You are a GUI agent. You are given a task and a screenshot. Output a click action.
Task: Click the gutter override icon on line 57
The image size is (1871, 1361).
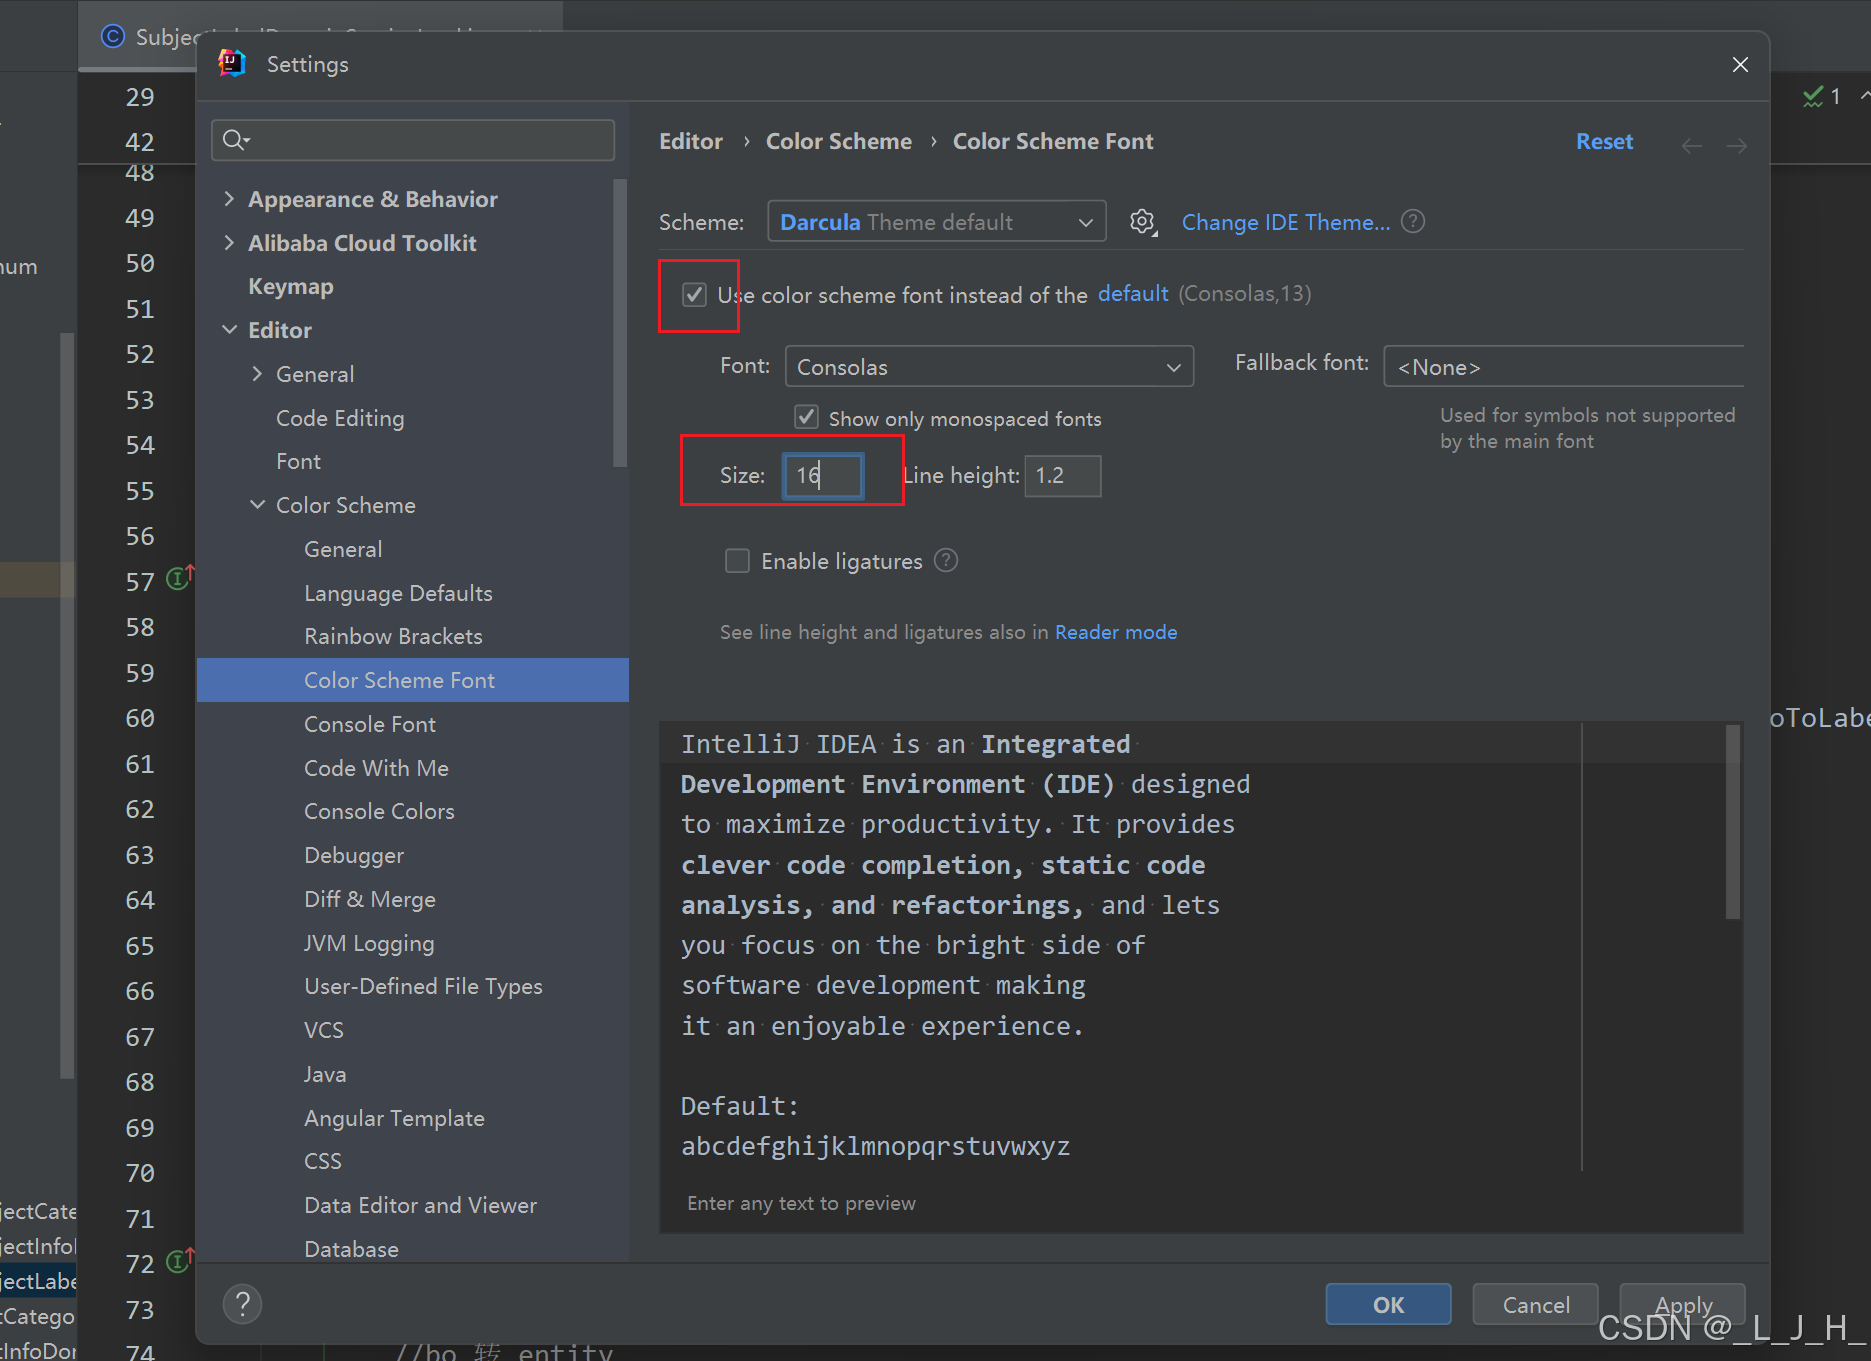[x=179, y=577]
